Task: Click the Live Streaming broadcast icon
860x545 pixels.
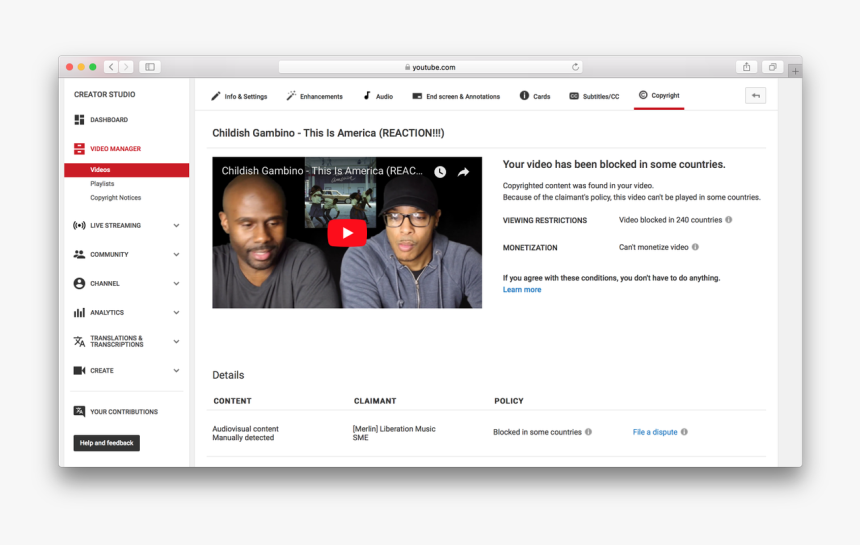Action: coord(79,225)
